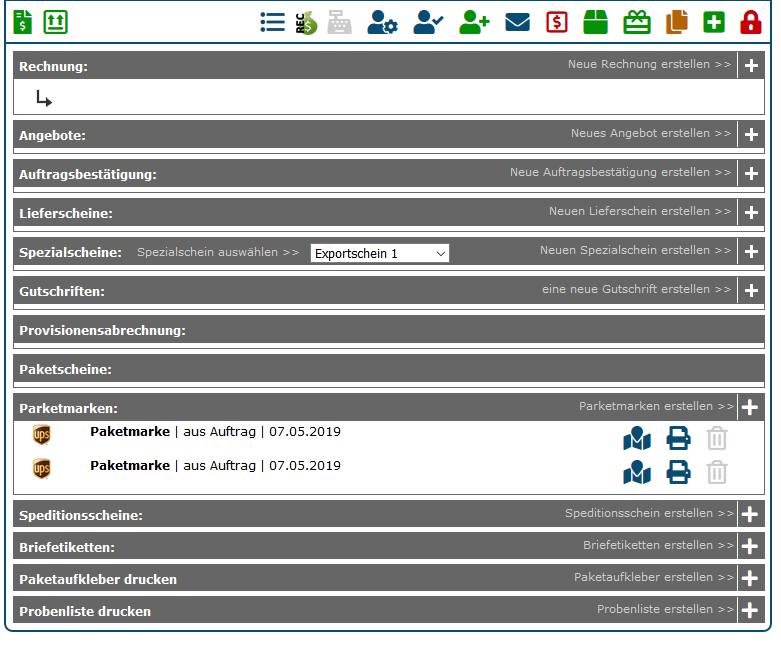Click plus button in Gutschriften row
The image size is (781, 647).
click(751, 291)
